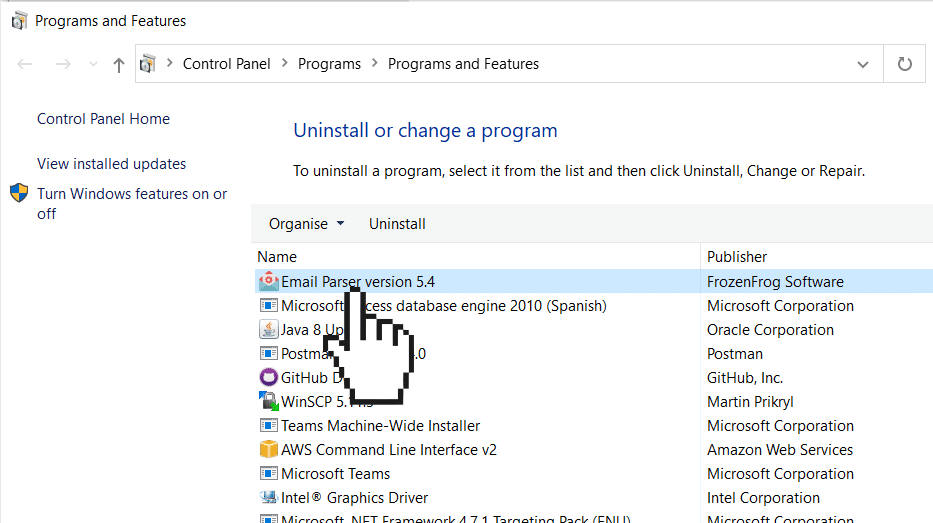This screenshot has width=933, height=523.
Task: Refresh the programs list
Action: pos(904,64)
